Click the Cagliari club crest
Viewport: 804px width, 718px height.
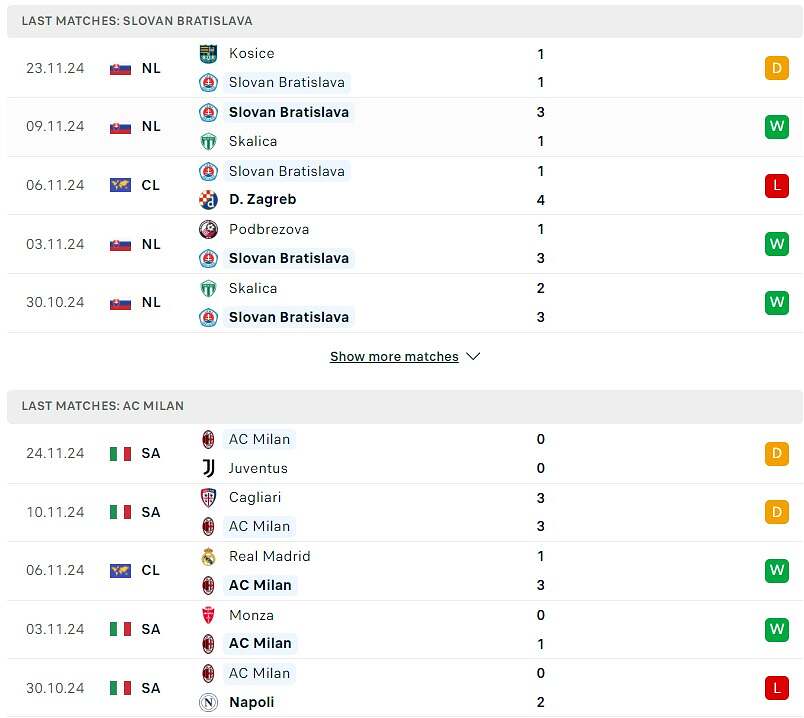pos(208,497)
